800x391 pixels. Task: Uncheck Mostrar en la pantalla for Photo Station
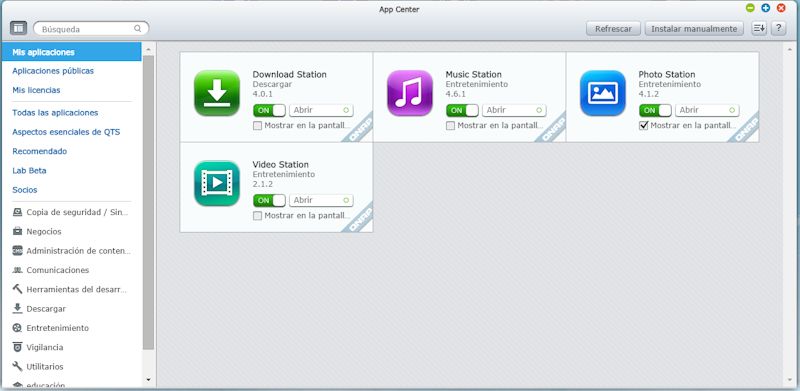coord(643,126)
